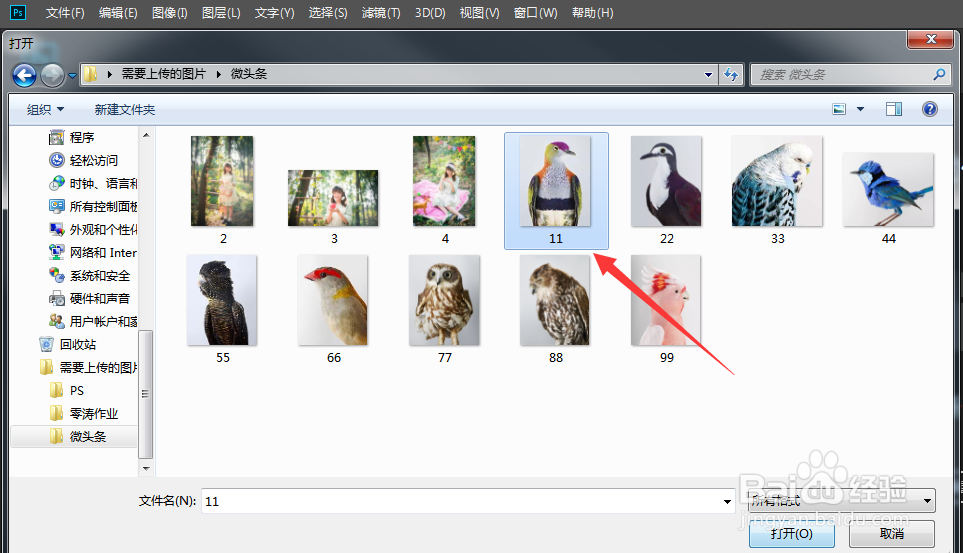Open the 帮助(H) menu
Screen dimensions: 963x553
pos(593,12)
